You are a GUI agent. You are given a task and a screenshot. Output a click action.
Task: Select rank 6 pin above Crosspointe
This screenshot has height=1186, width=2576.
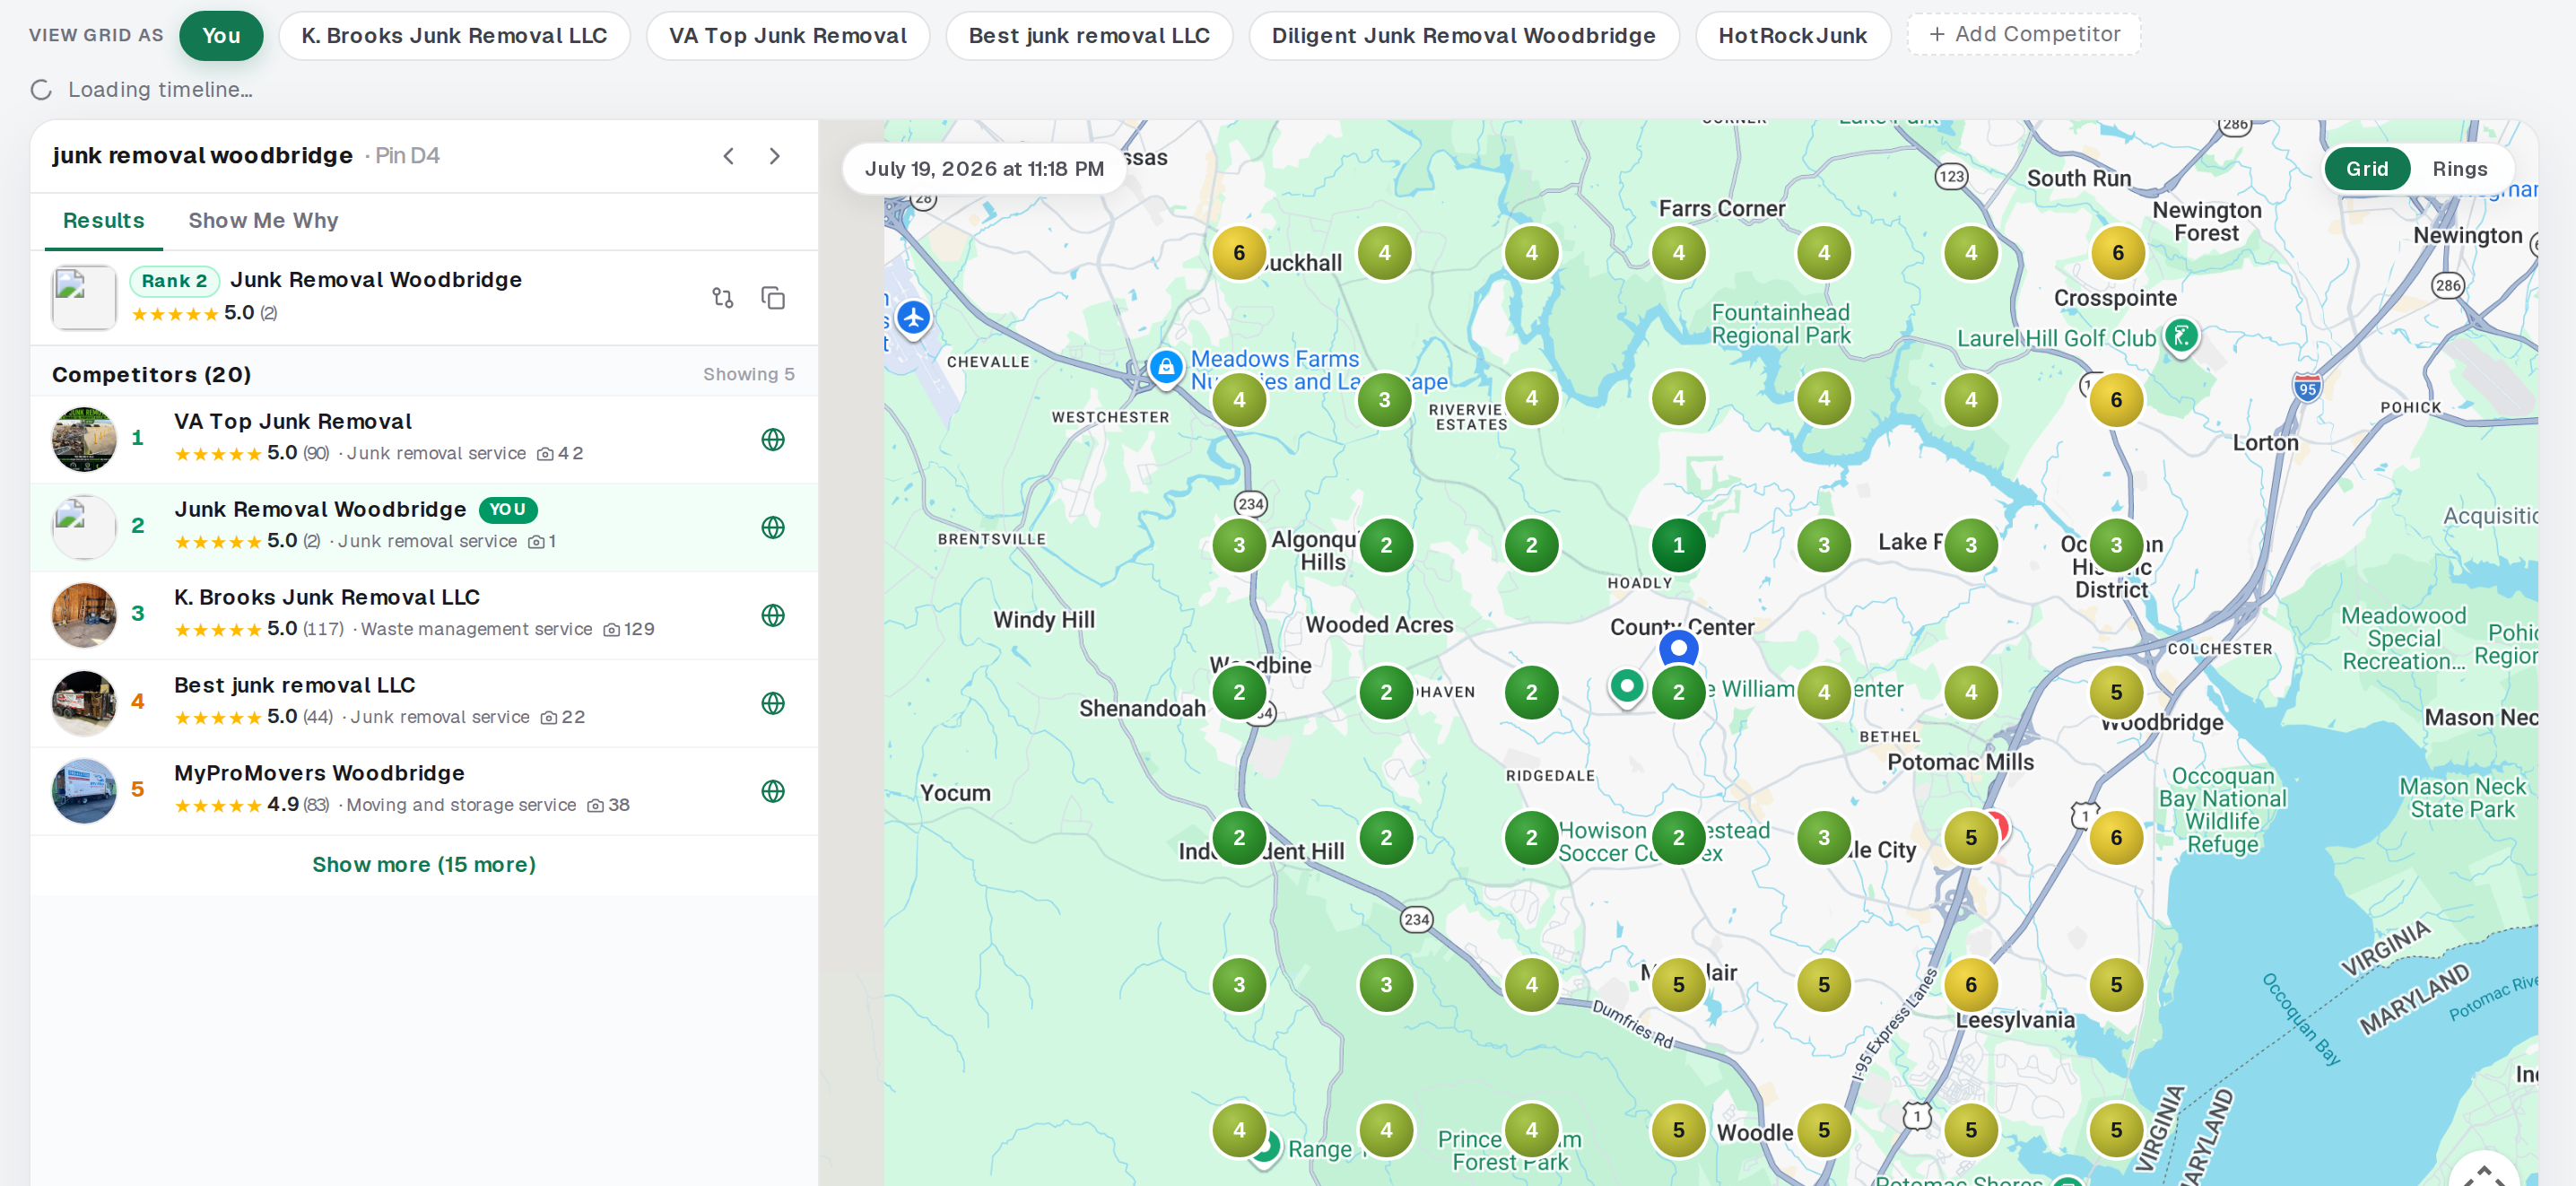2117,253
